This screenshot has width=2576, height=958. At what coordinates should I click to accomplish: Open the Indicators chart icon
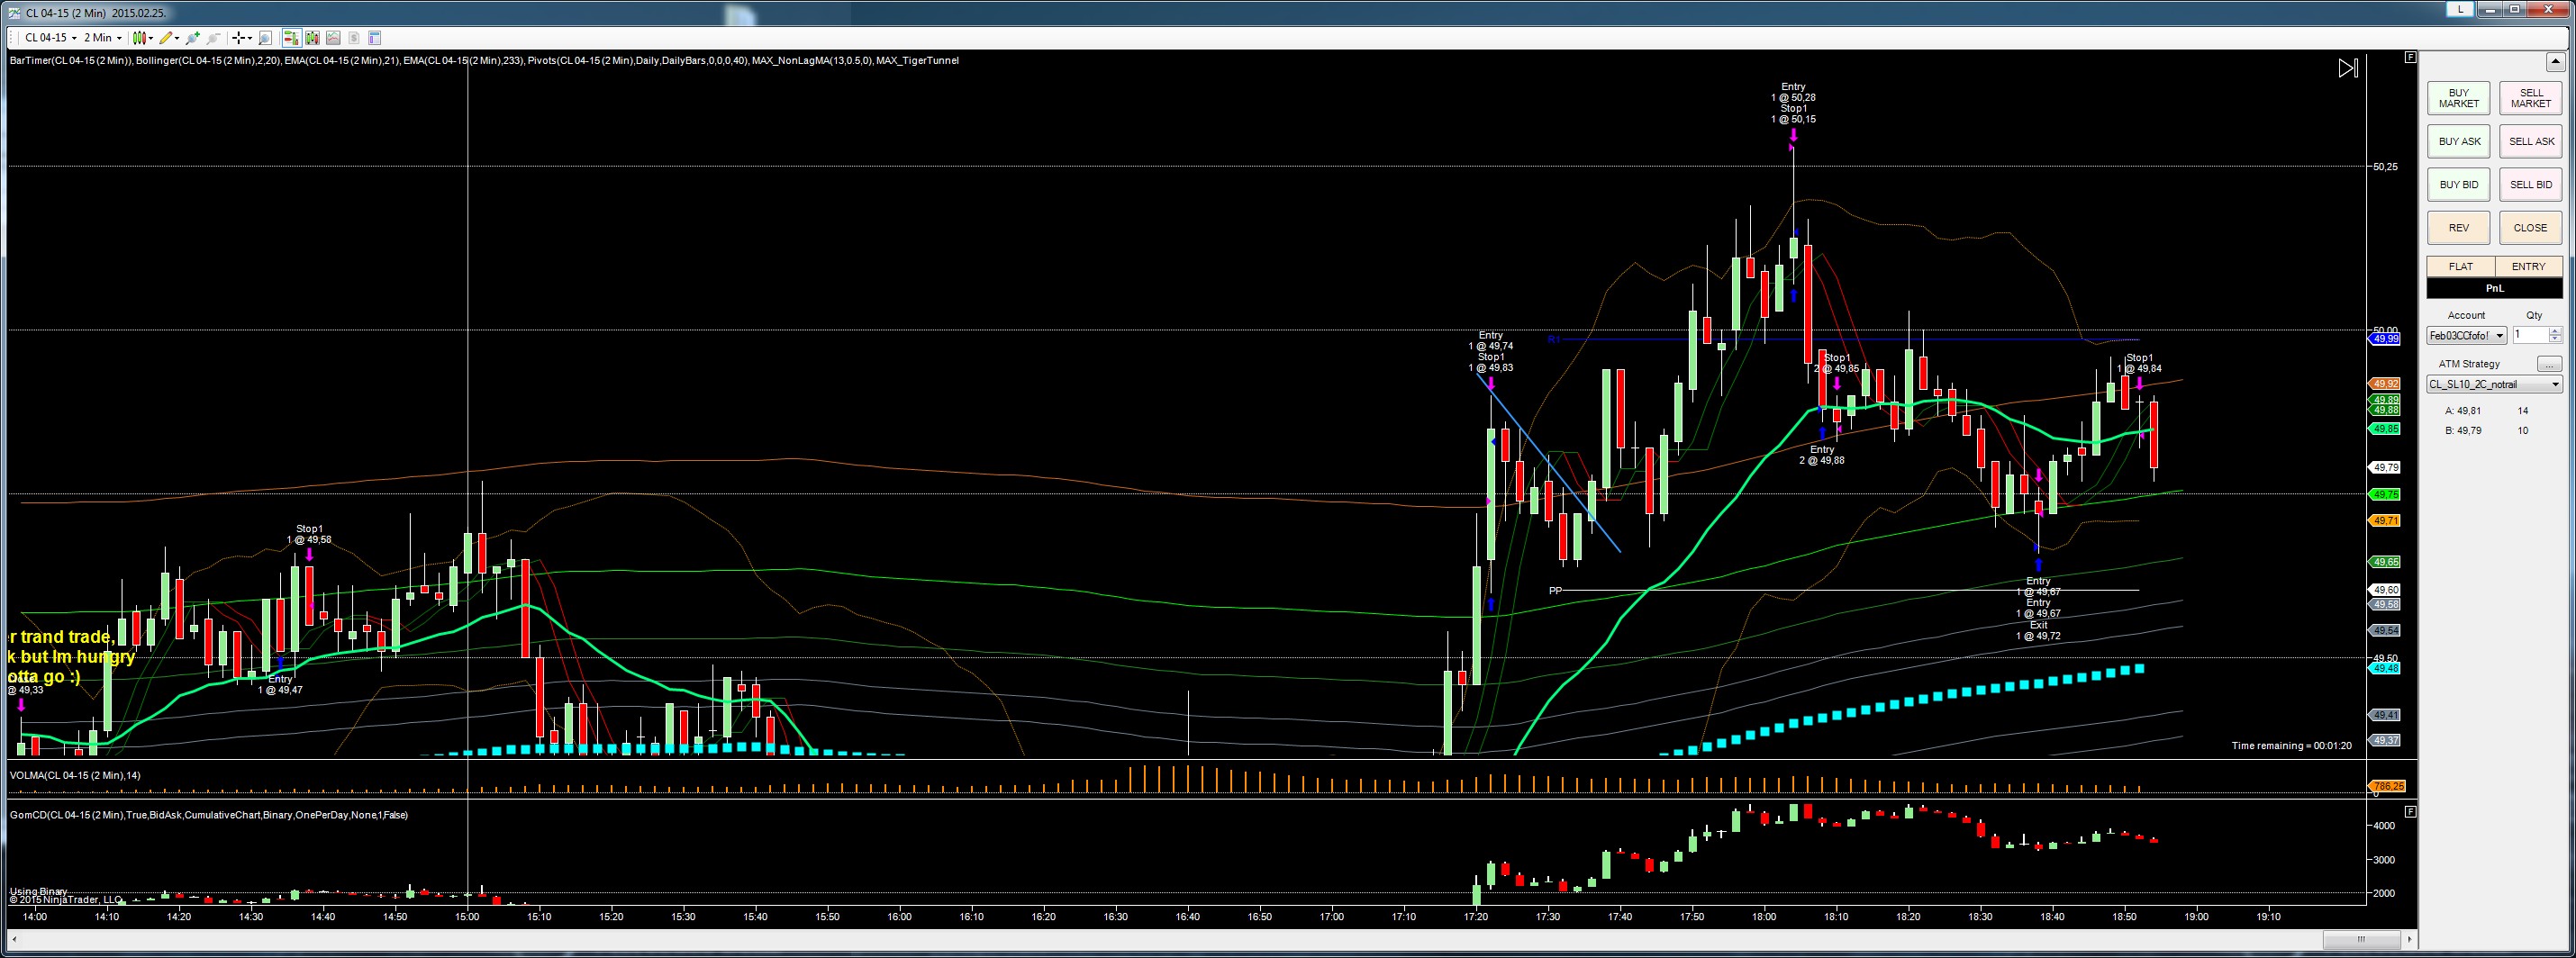(x=333, y=38)
